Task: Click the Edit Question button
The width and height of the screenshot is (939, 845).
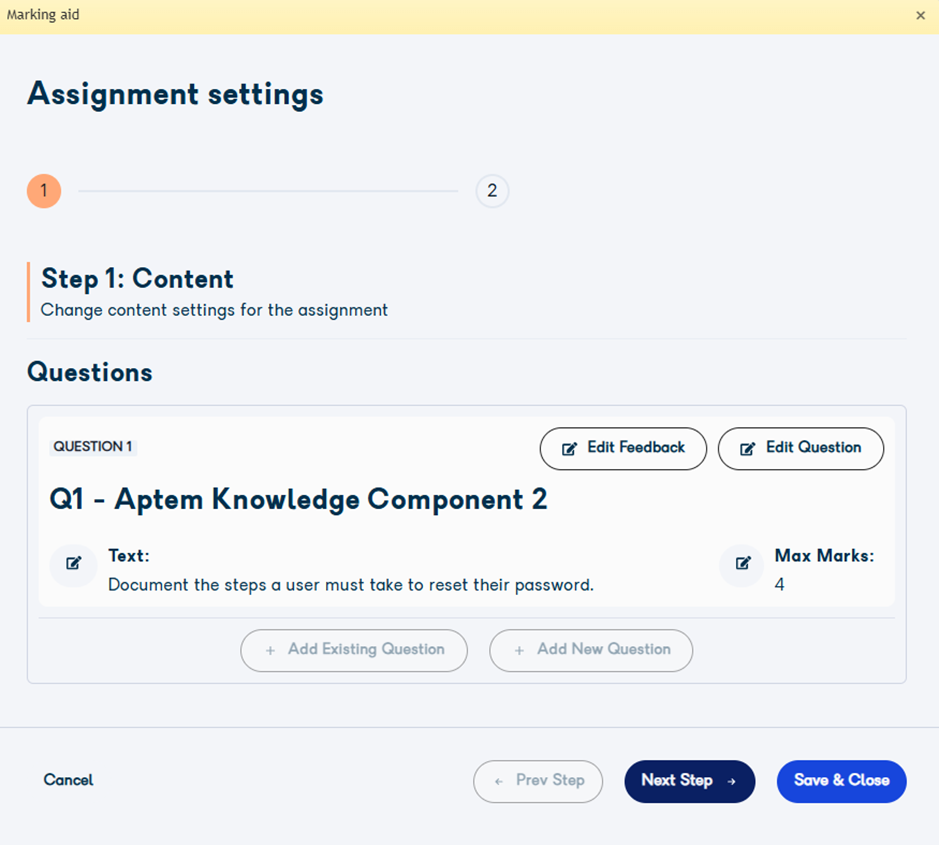Action: click(801, 449)
